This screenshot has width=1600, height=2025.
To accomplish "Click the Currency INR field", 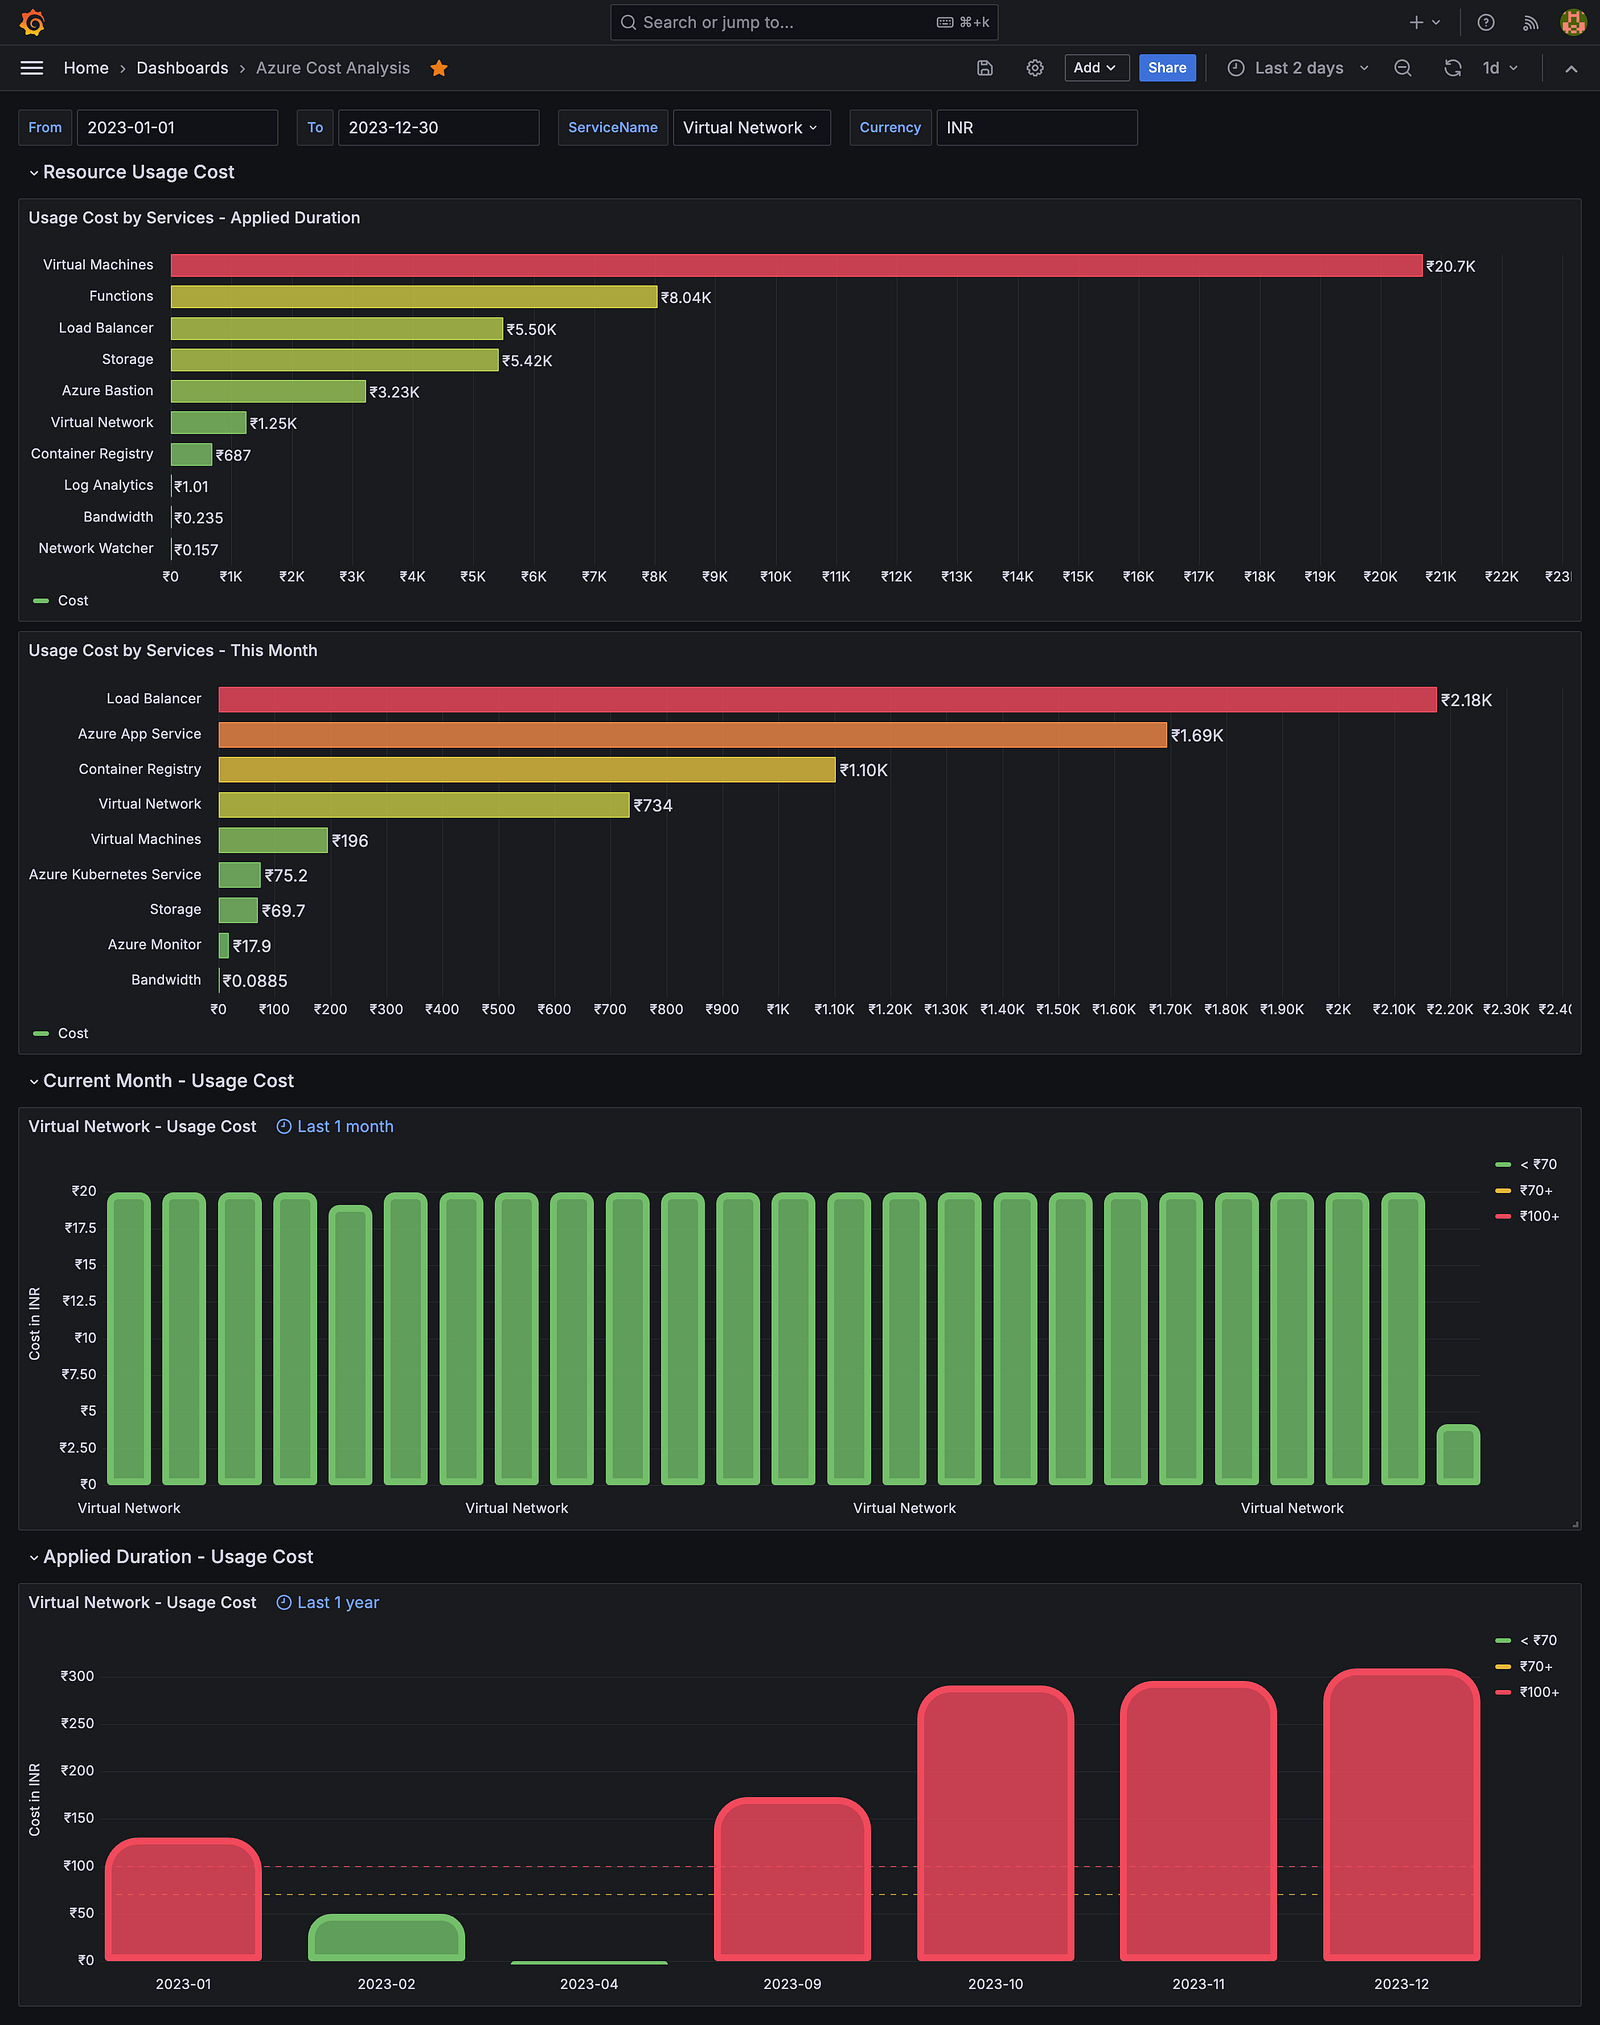I will point(1037,128).
